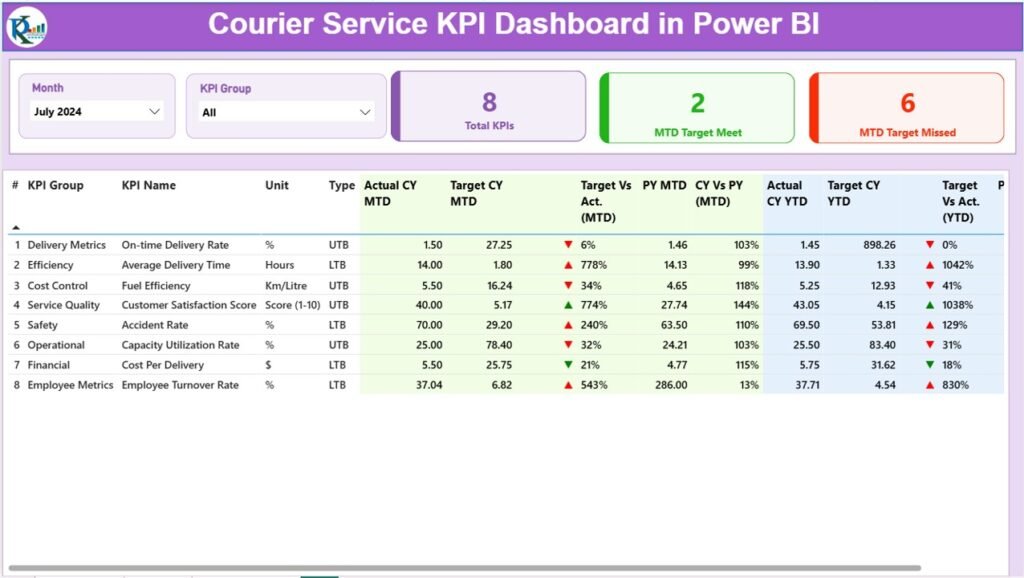Click red down arrow beside On-time Delivery Rate variance
This screenshot has width=1024, height=578.
click(x=568, y=244)
